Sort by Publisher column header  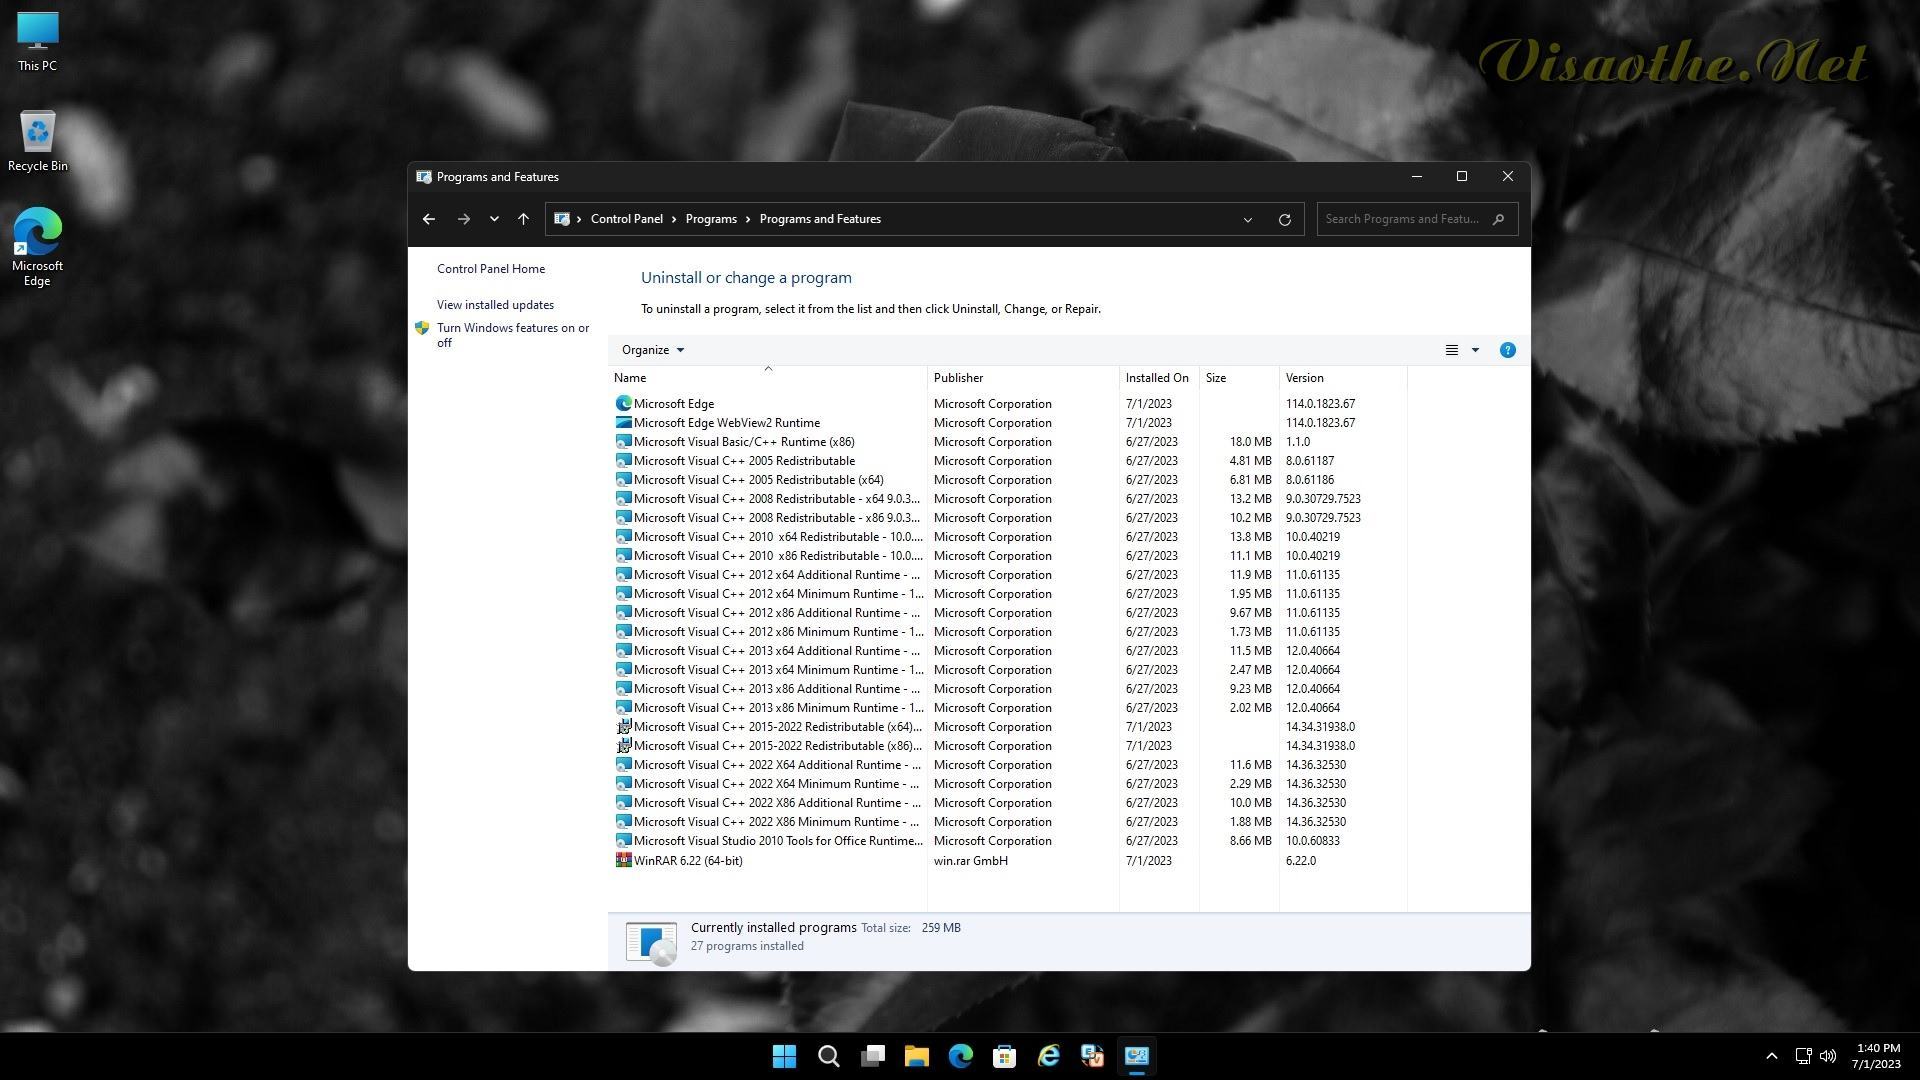click(x=1023, y=378)
